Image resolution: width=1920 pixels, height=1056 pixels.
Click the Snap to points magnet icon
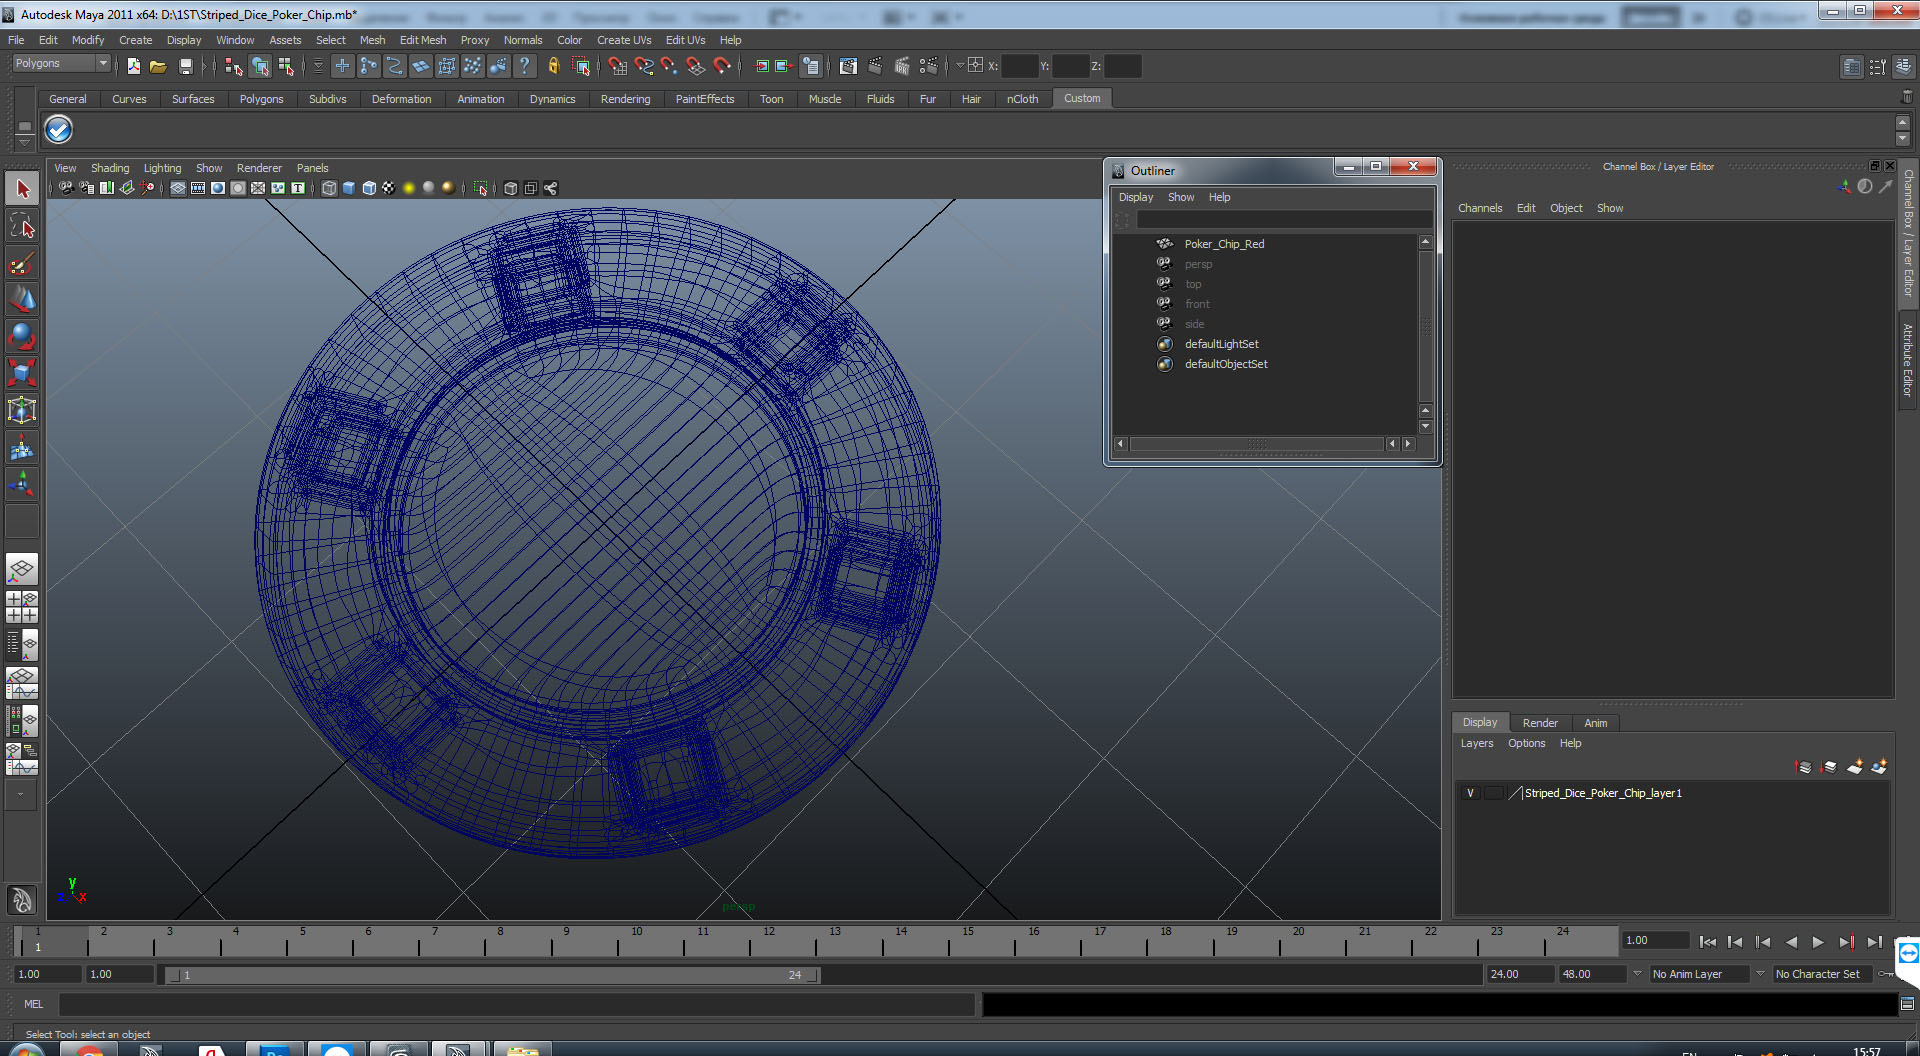(x=670, y=66)
